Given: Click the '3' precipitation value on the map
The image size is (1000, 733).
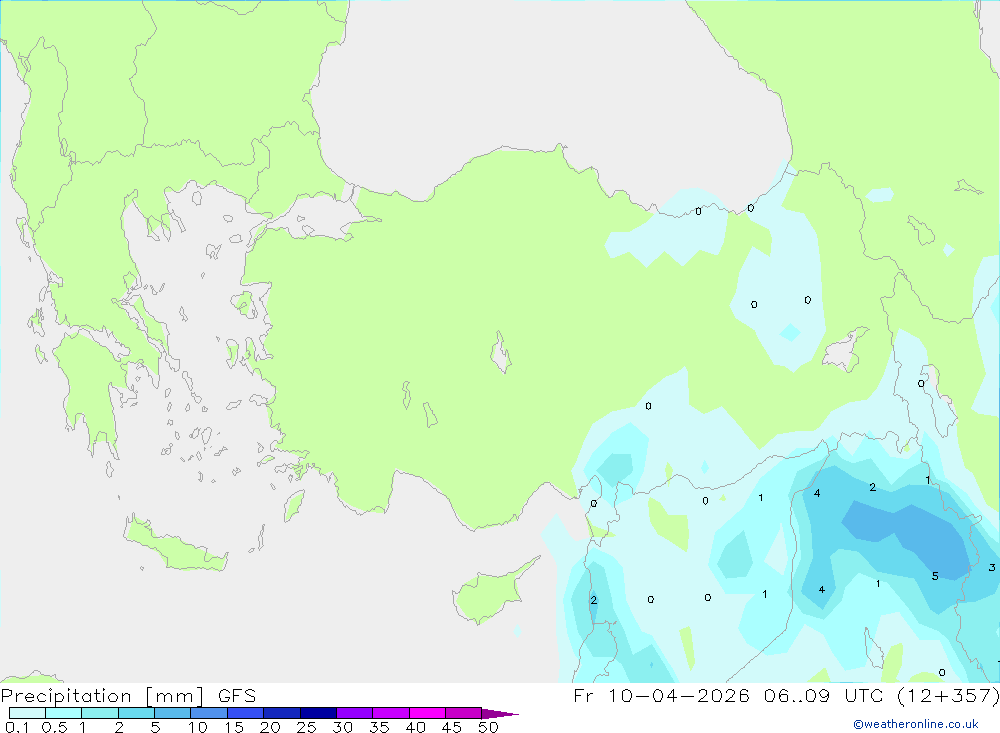Looking at the screenshot, I should pos(992,567).
